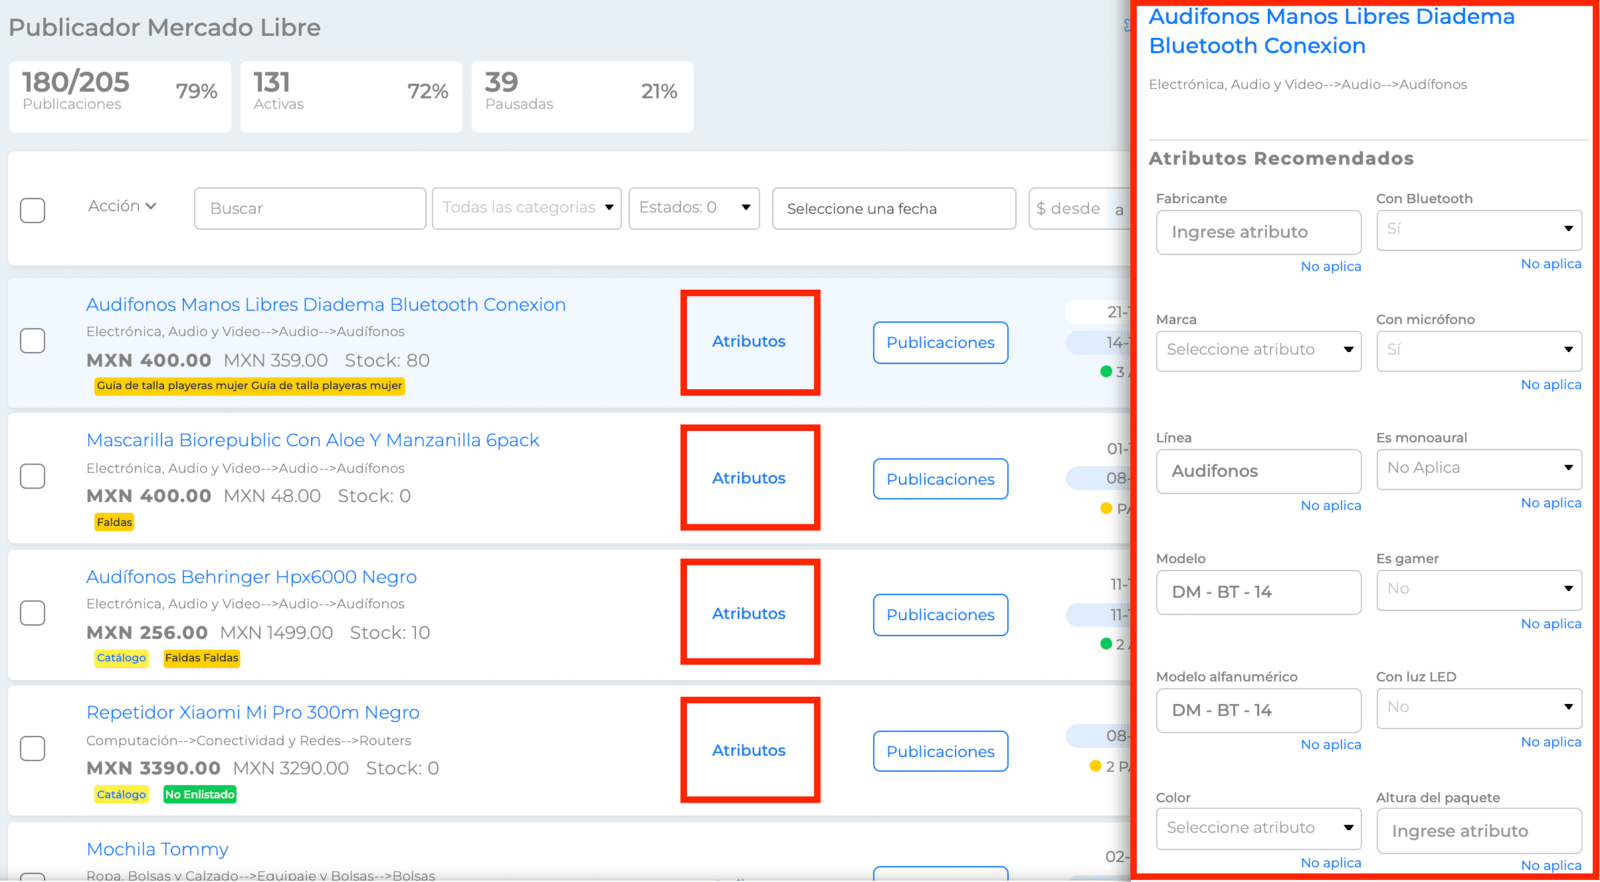Open the Estados: 0 dropdown

[694, 208]
